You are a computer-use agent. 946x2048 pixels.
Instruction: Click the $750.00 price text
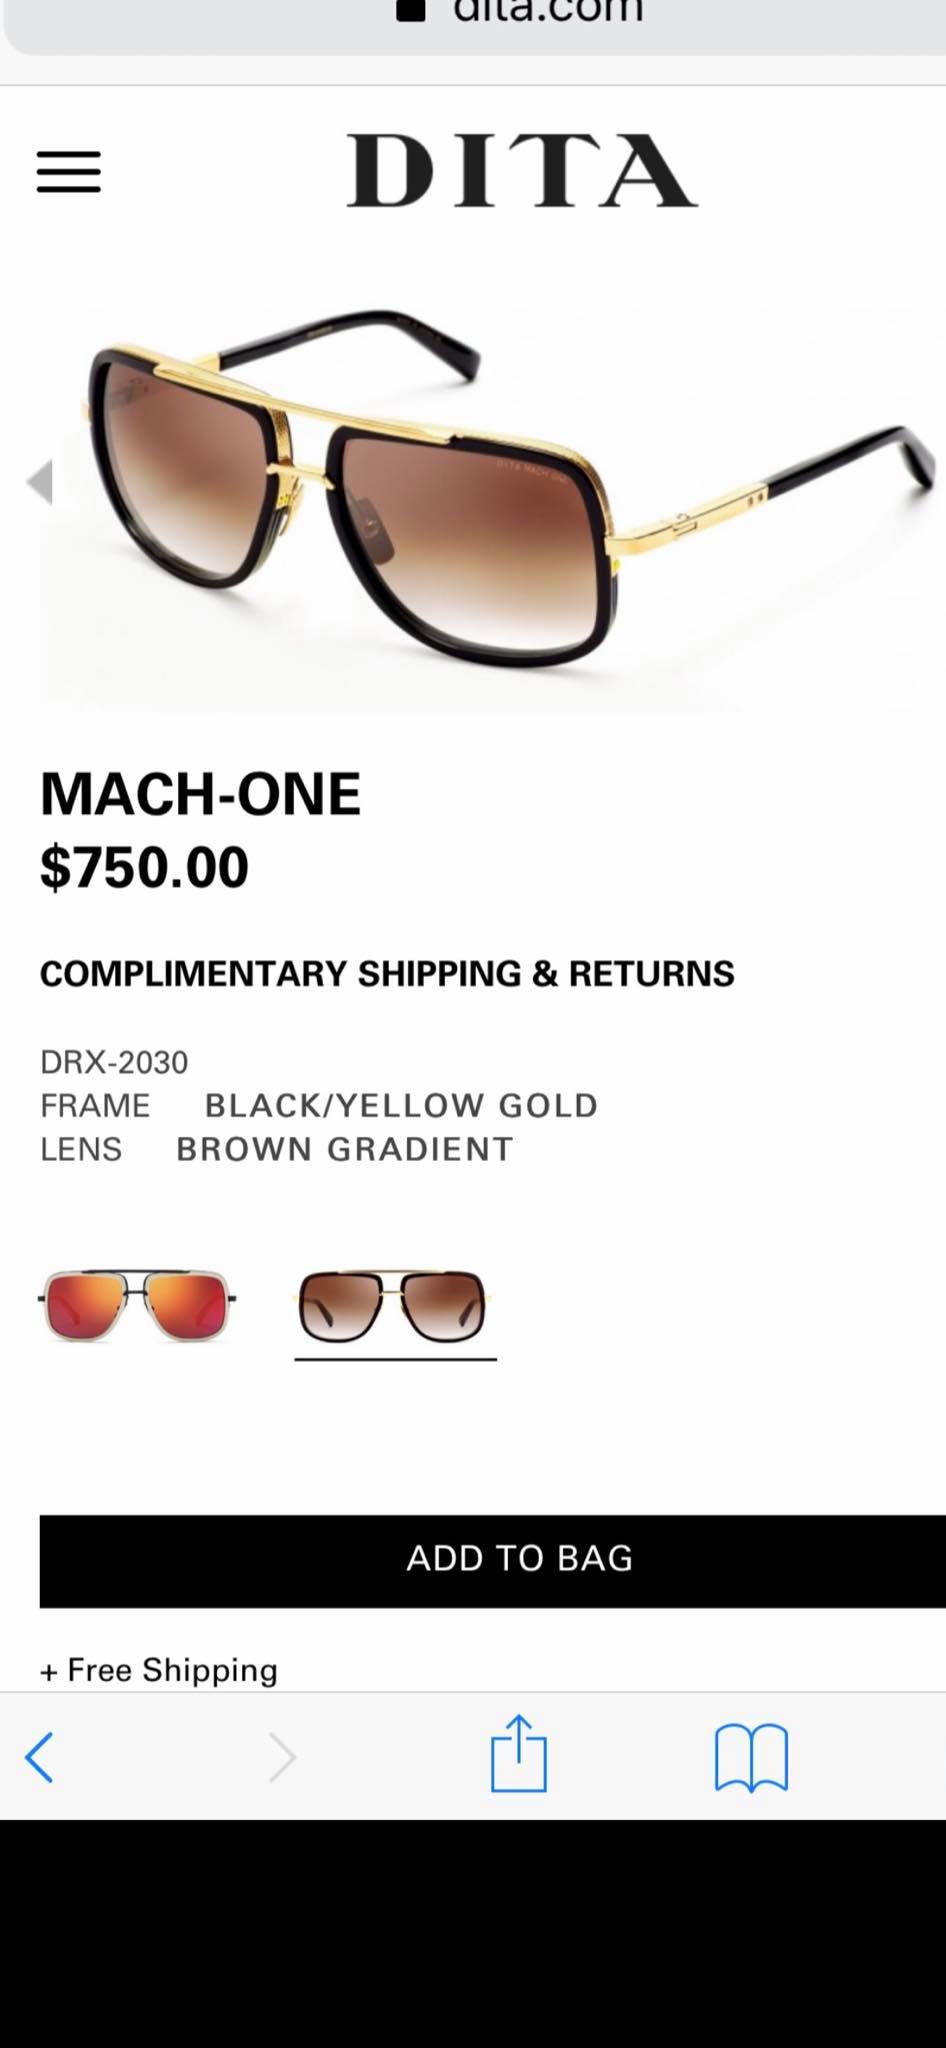click(144, 867)
